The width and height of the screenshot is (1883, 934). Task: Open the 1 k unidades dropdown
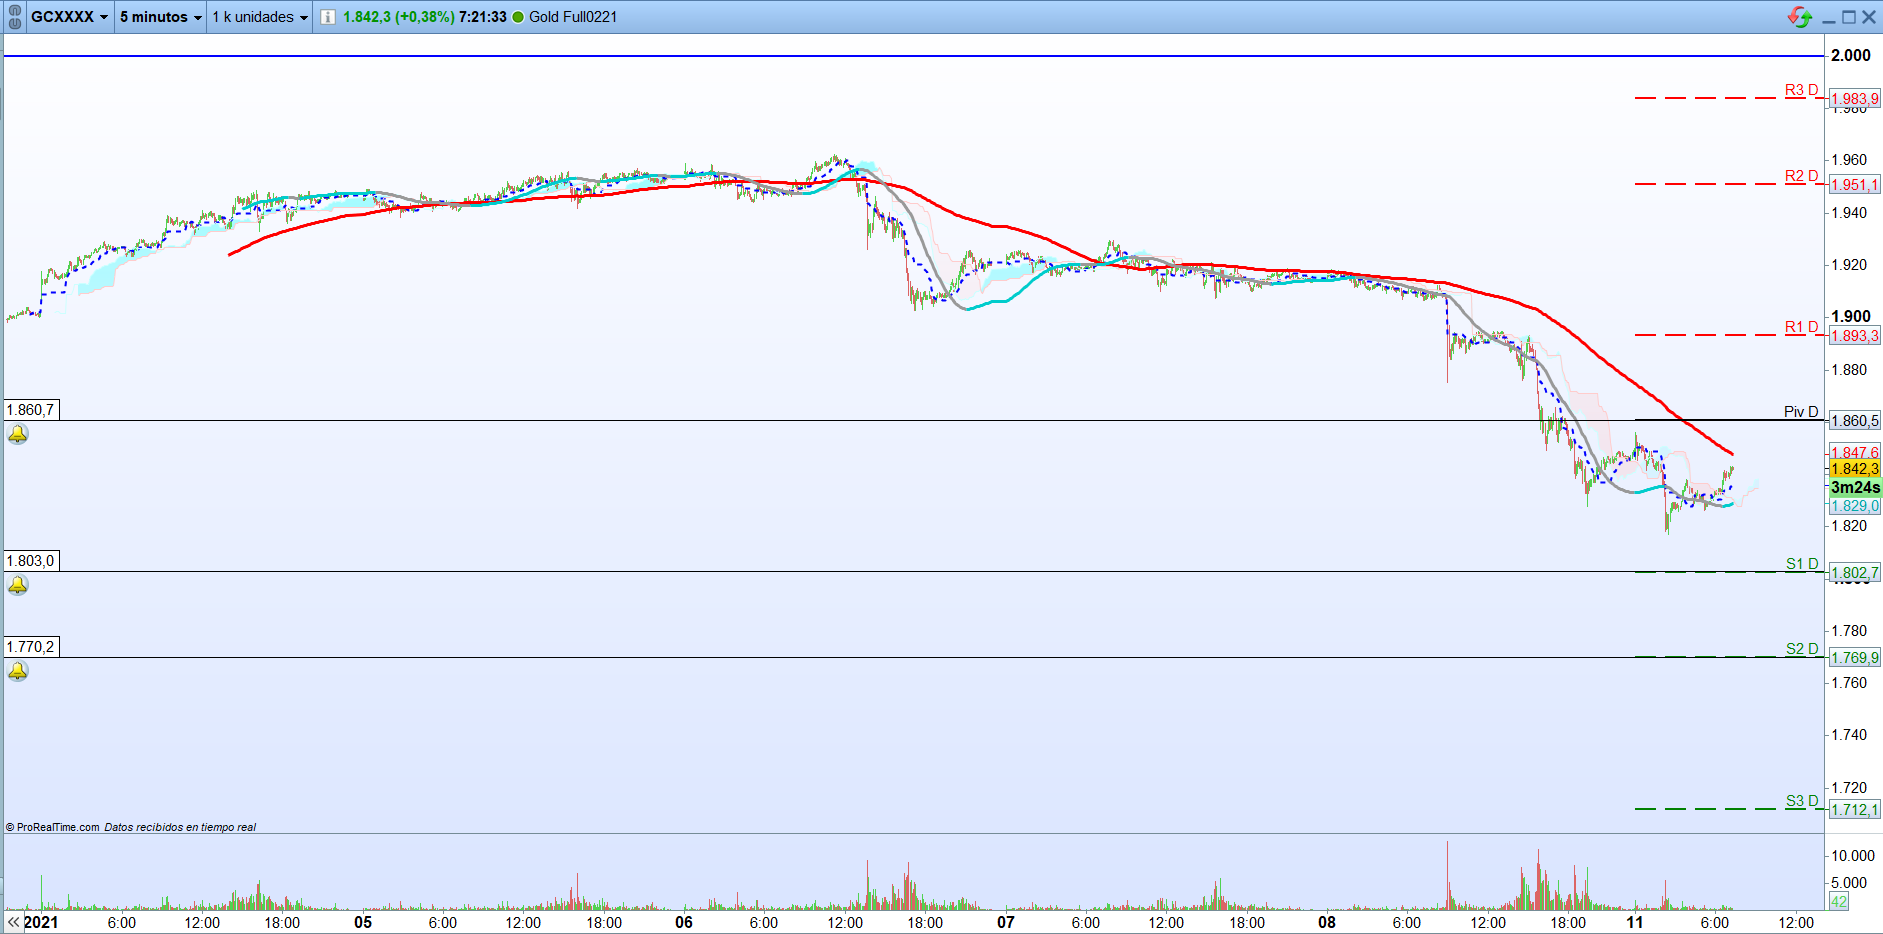260,17
